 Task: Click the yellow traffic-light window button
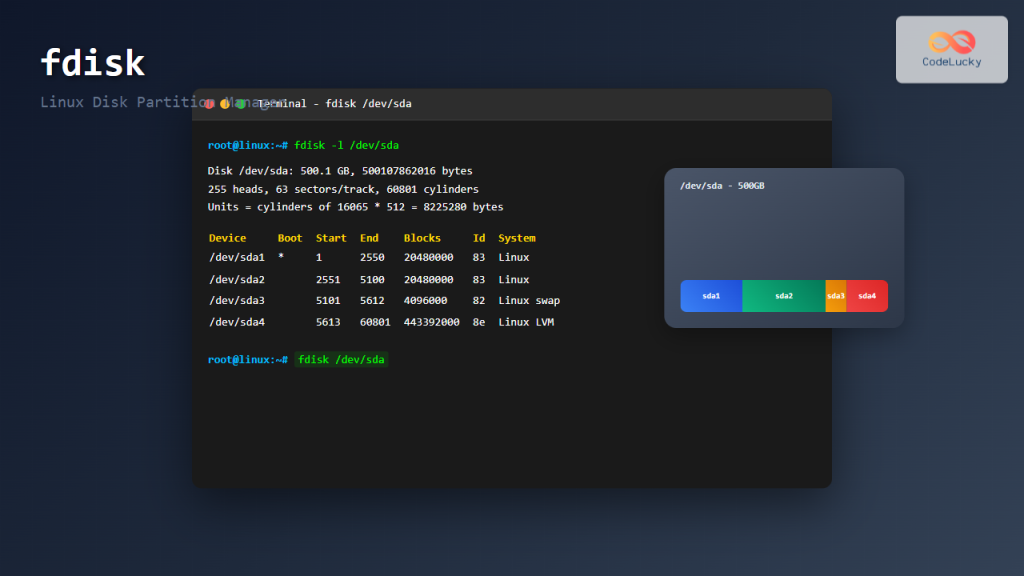(x=224, y=103)
